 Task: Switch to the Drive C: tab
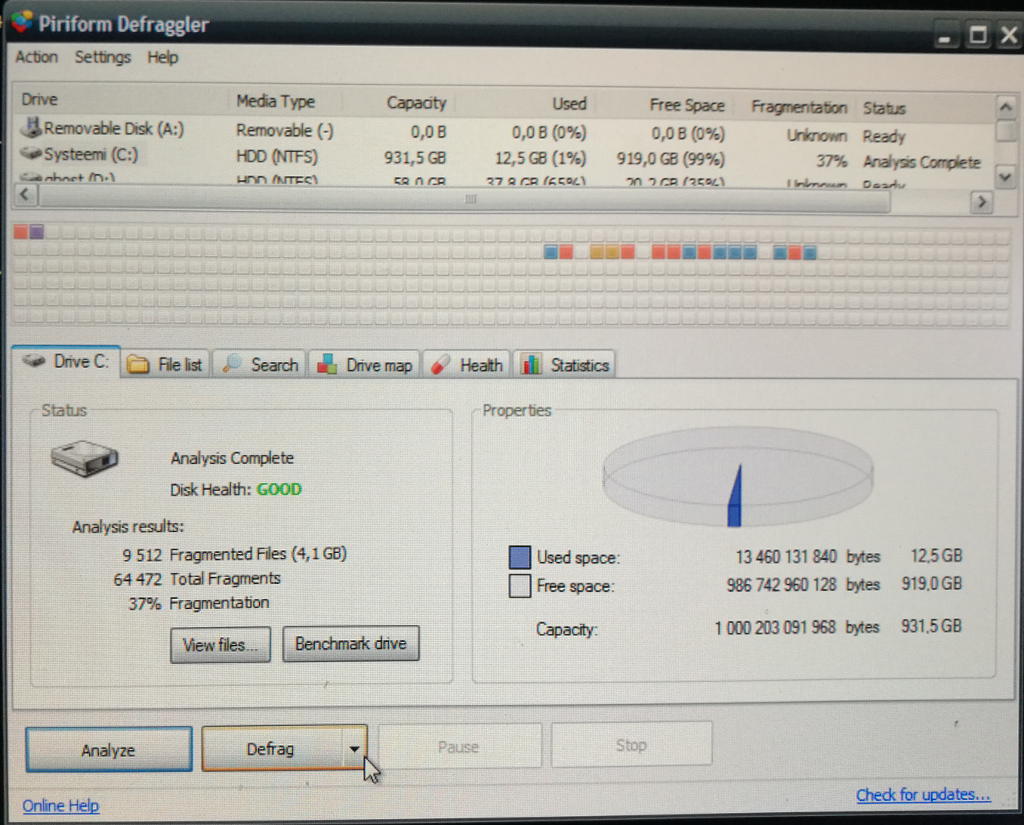pos(66,361)
